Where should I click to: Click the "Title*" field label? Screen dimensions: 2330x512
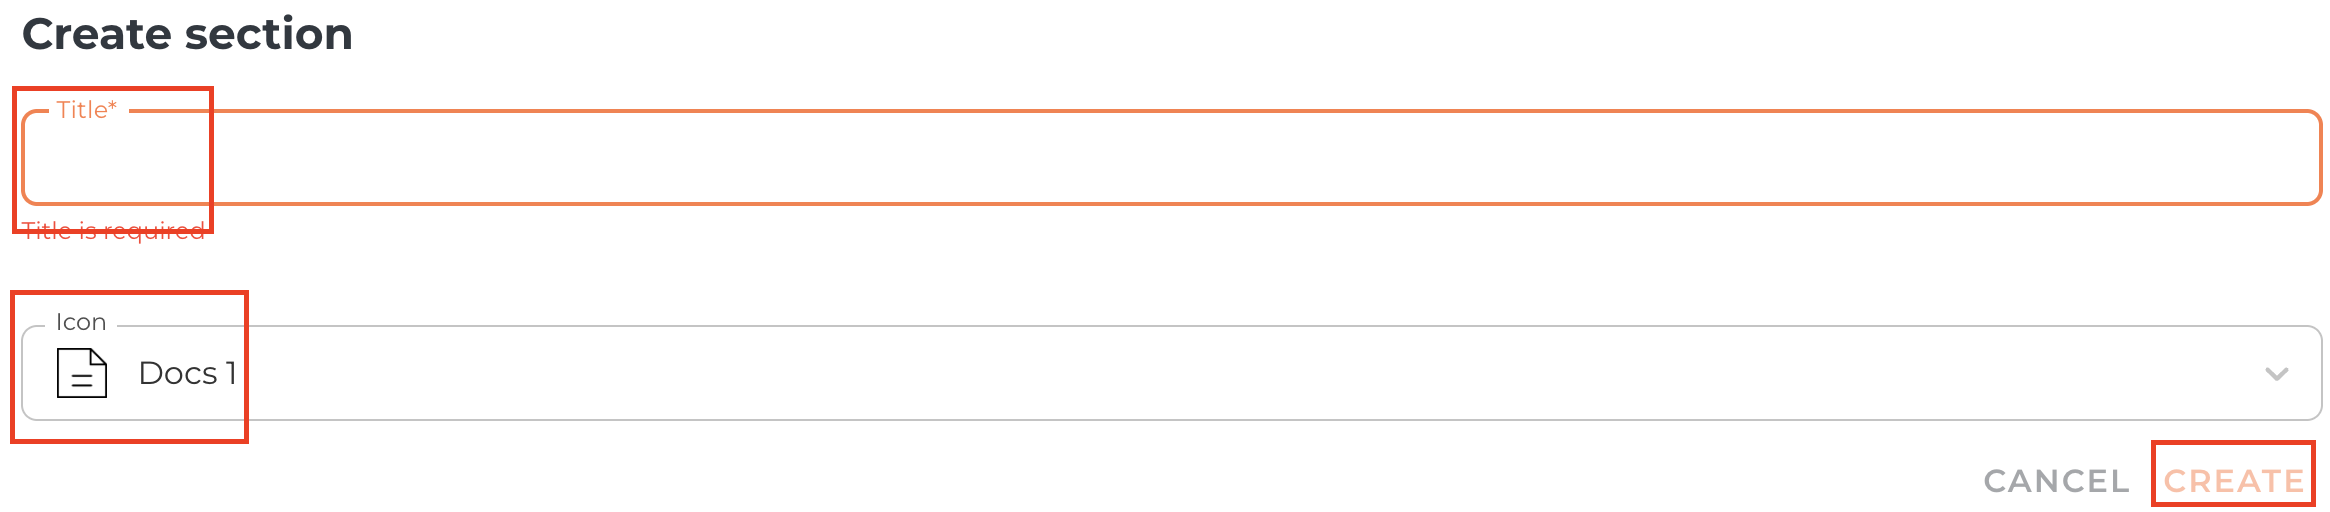pos(87,110)
